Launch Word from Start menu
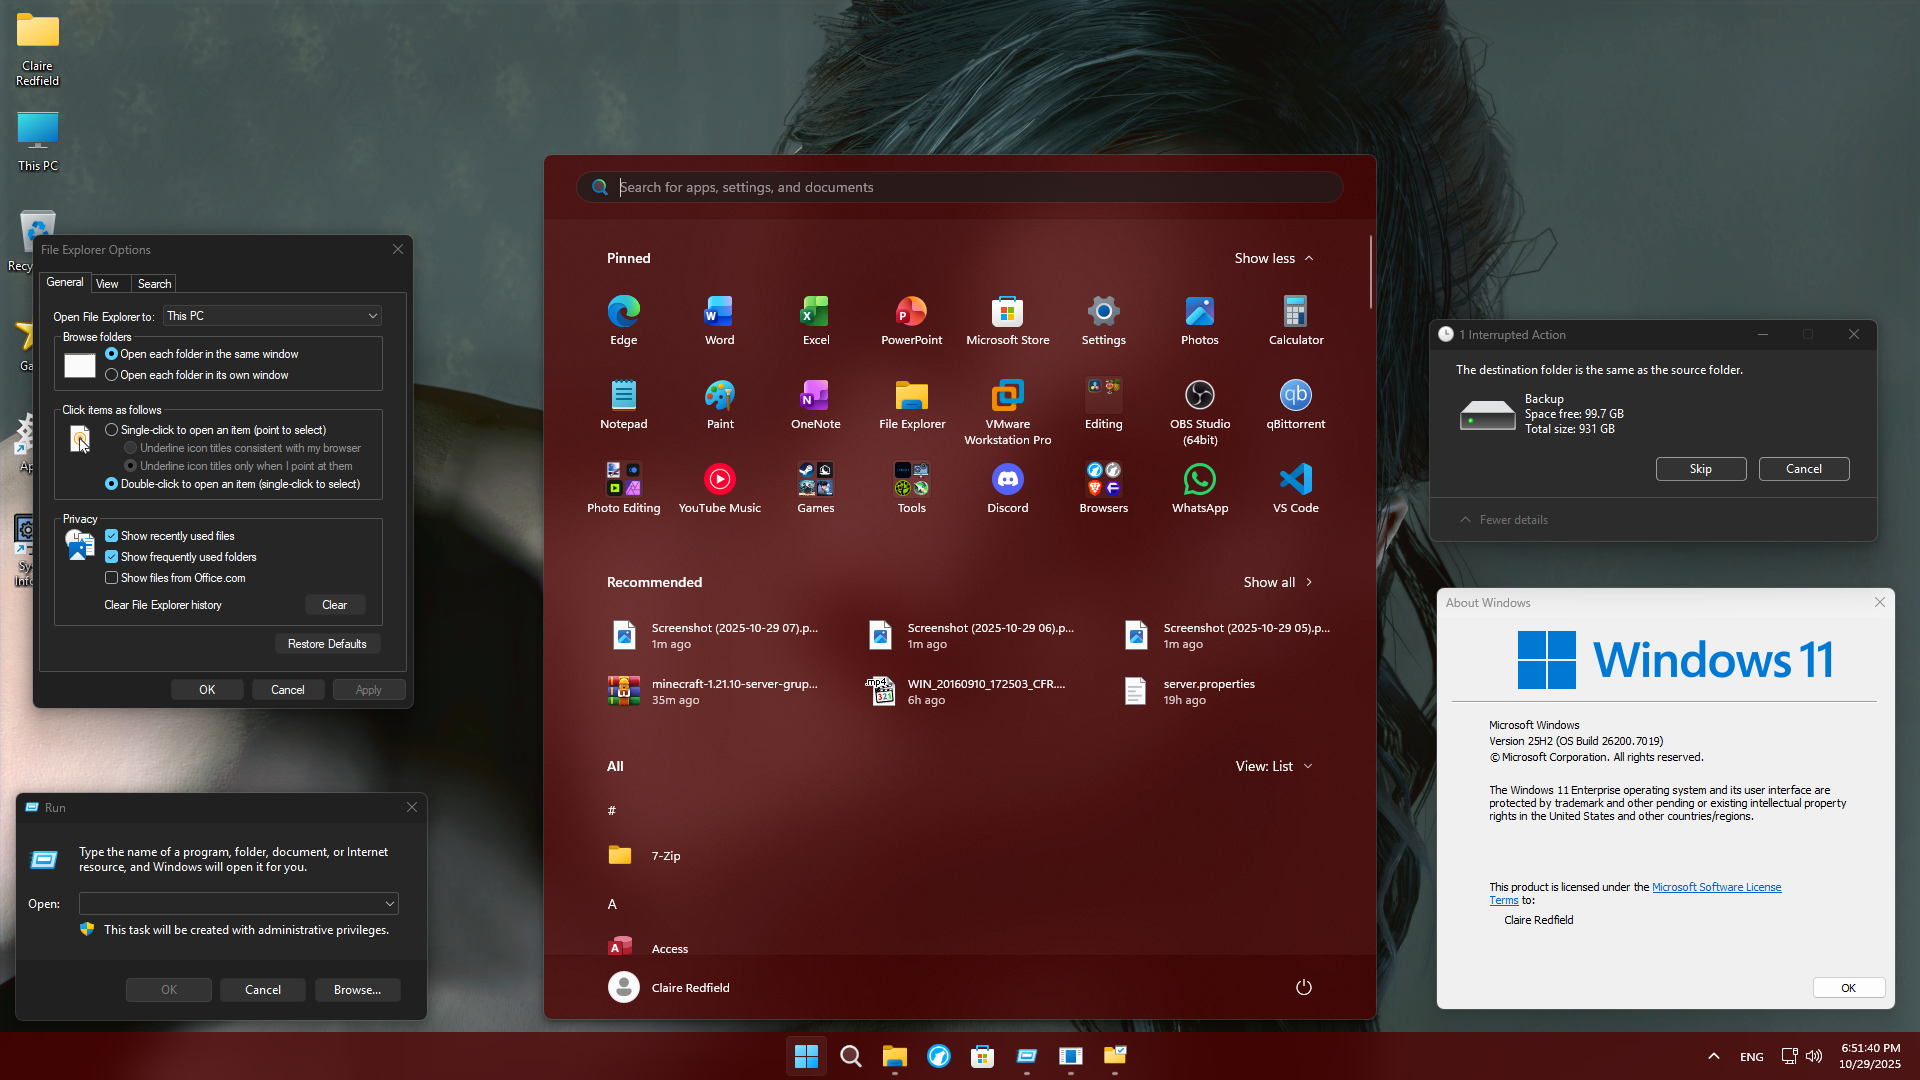This screenshot has height=1080, width=1920. pos(719,321)
